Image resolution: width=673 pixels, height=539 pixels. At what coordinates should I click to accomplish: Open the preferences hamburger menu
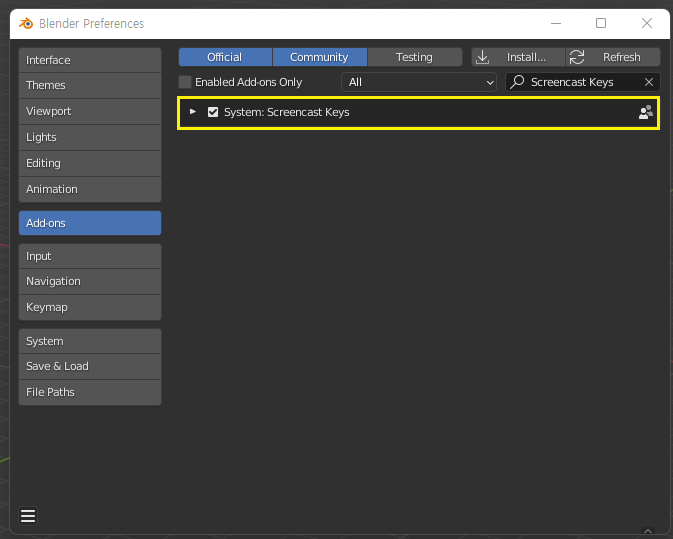click(28, 516)
